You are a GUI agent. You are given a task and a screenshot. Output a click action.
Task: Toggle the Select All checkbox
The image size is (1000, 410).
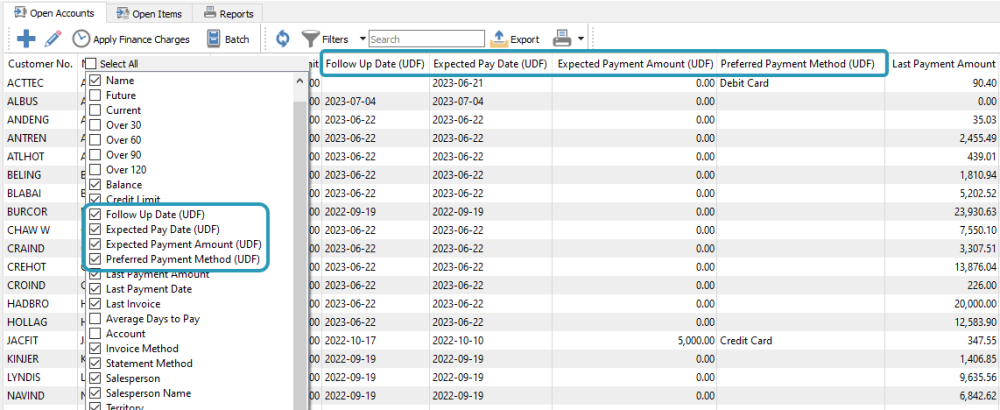point(91,64)
